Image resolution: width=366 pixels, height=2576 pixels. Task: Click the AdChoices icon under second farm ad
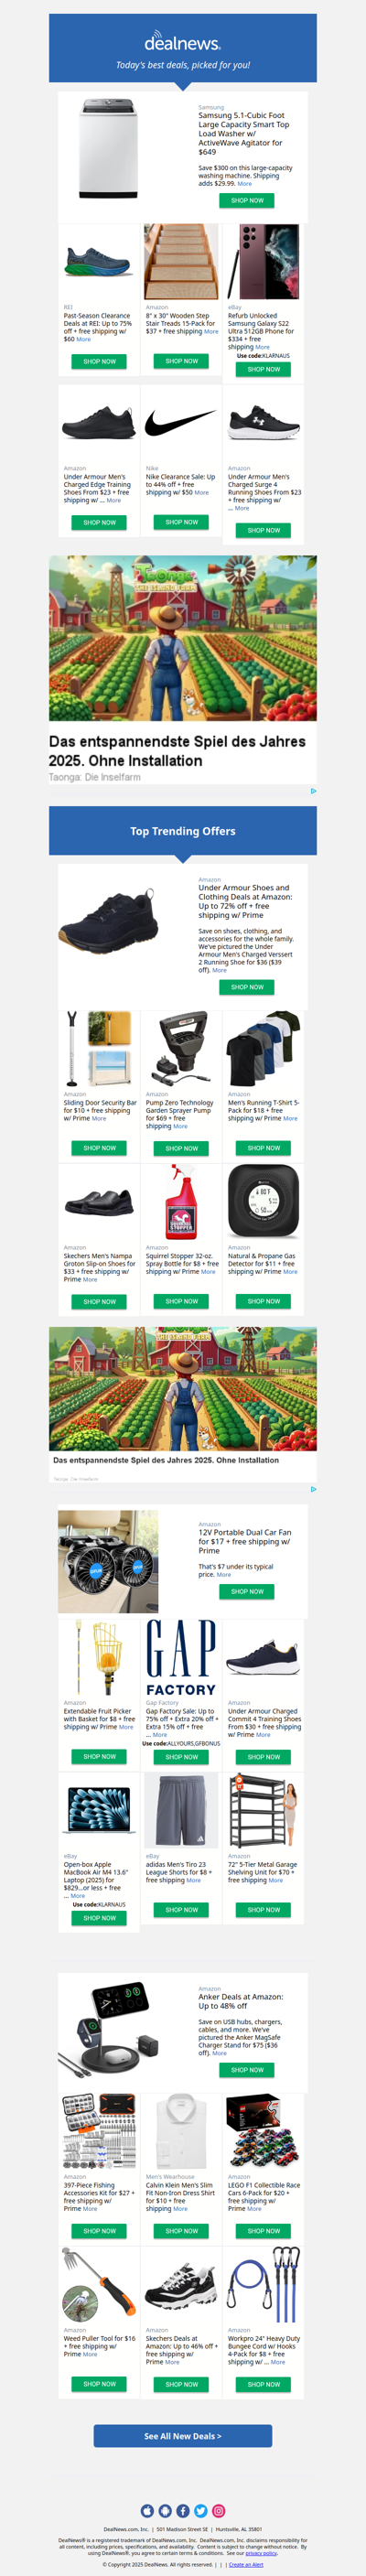313,1489
